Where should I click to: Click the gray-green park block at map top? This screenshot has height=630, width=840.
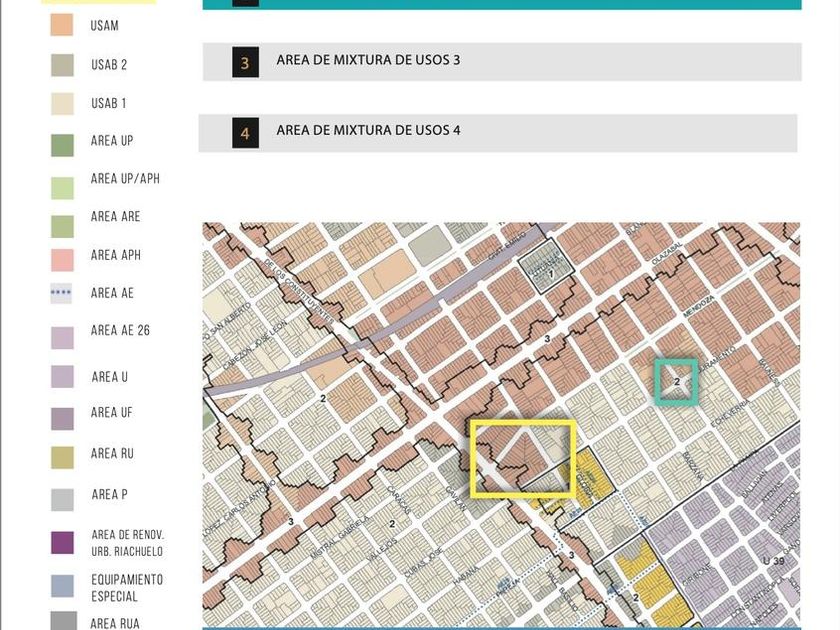pyautogui.click(x=433, y=245)
